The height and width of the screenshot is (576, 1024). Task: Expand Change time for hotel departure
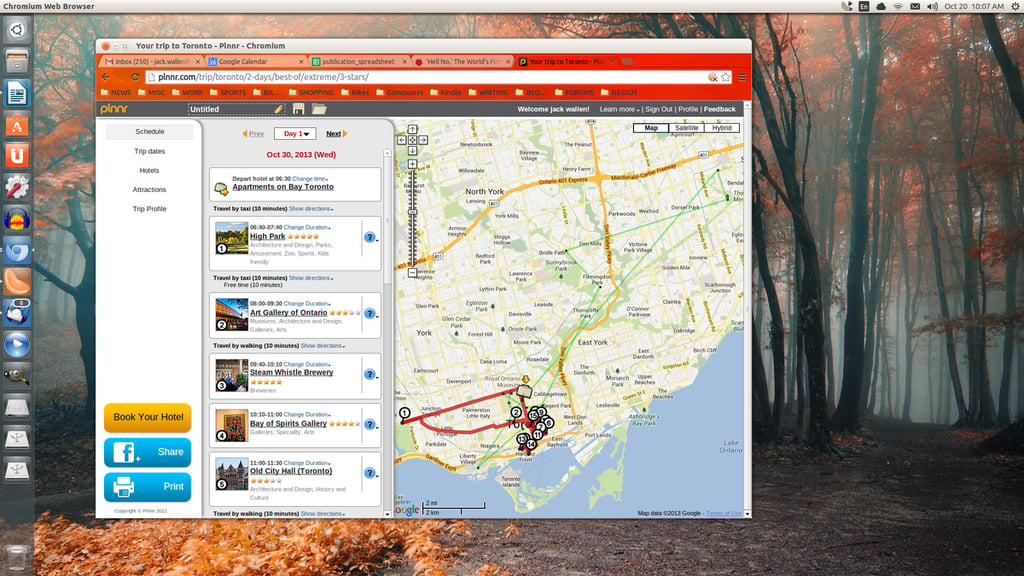[310, 179]
